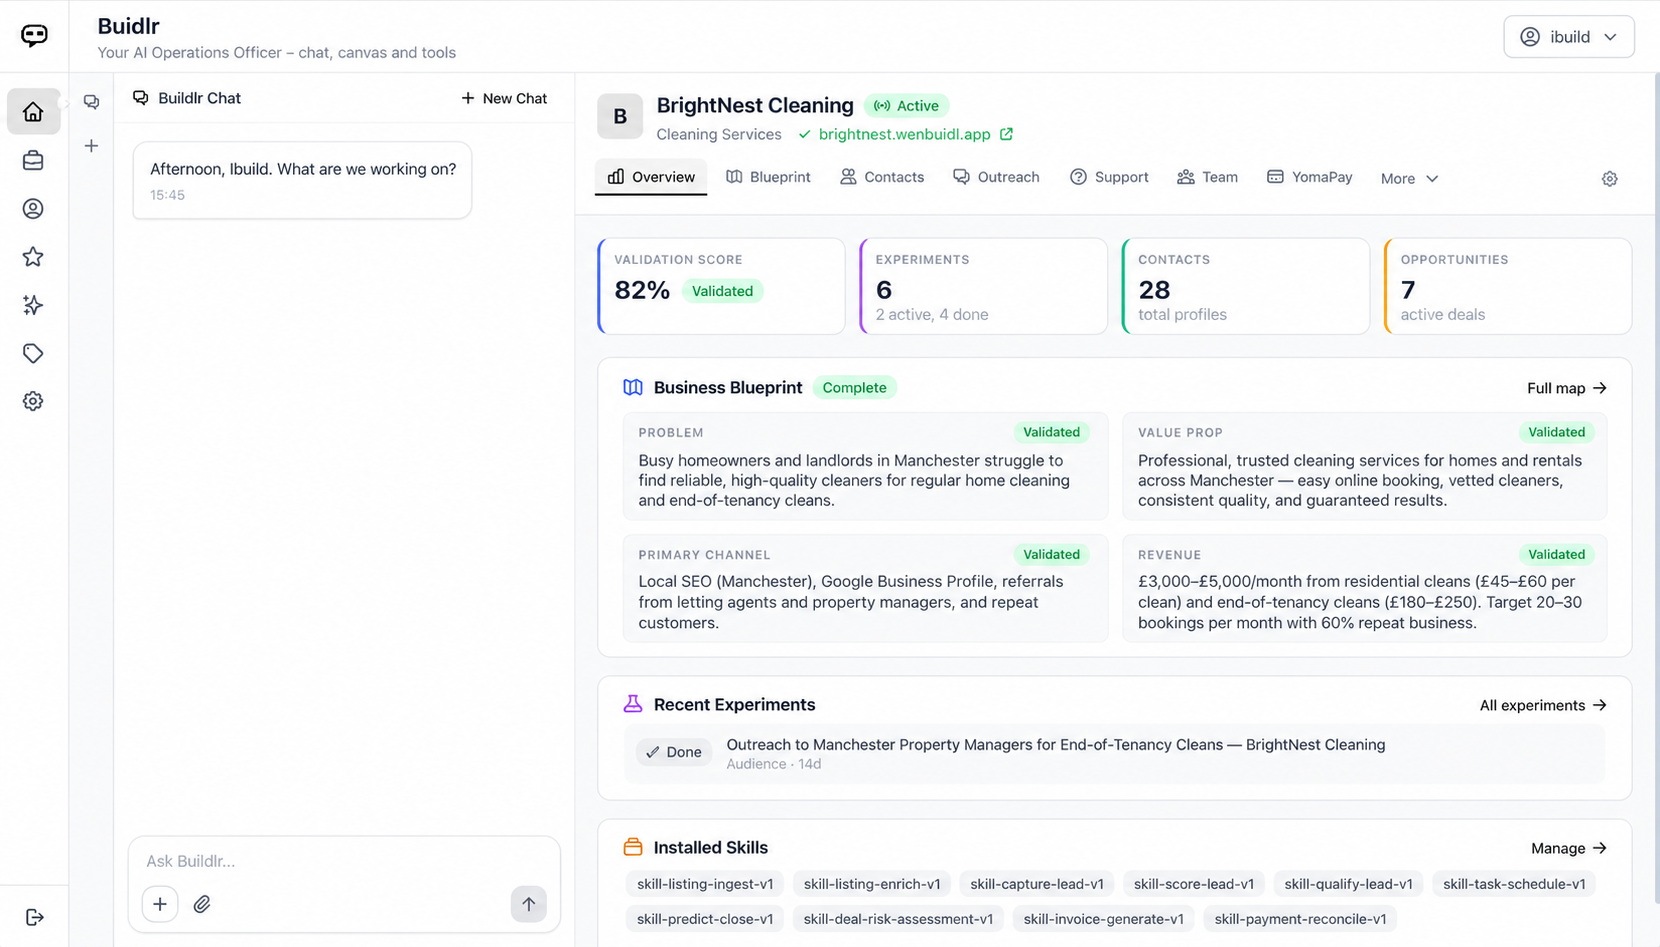Open the Support tab
The width and height of the screenshot is (1660, 947).
pos(1109,177)
